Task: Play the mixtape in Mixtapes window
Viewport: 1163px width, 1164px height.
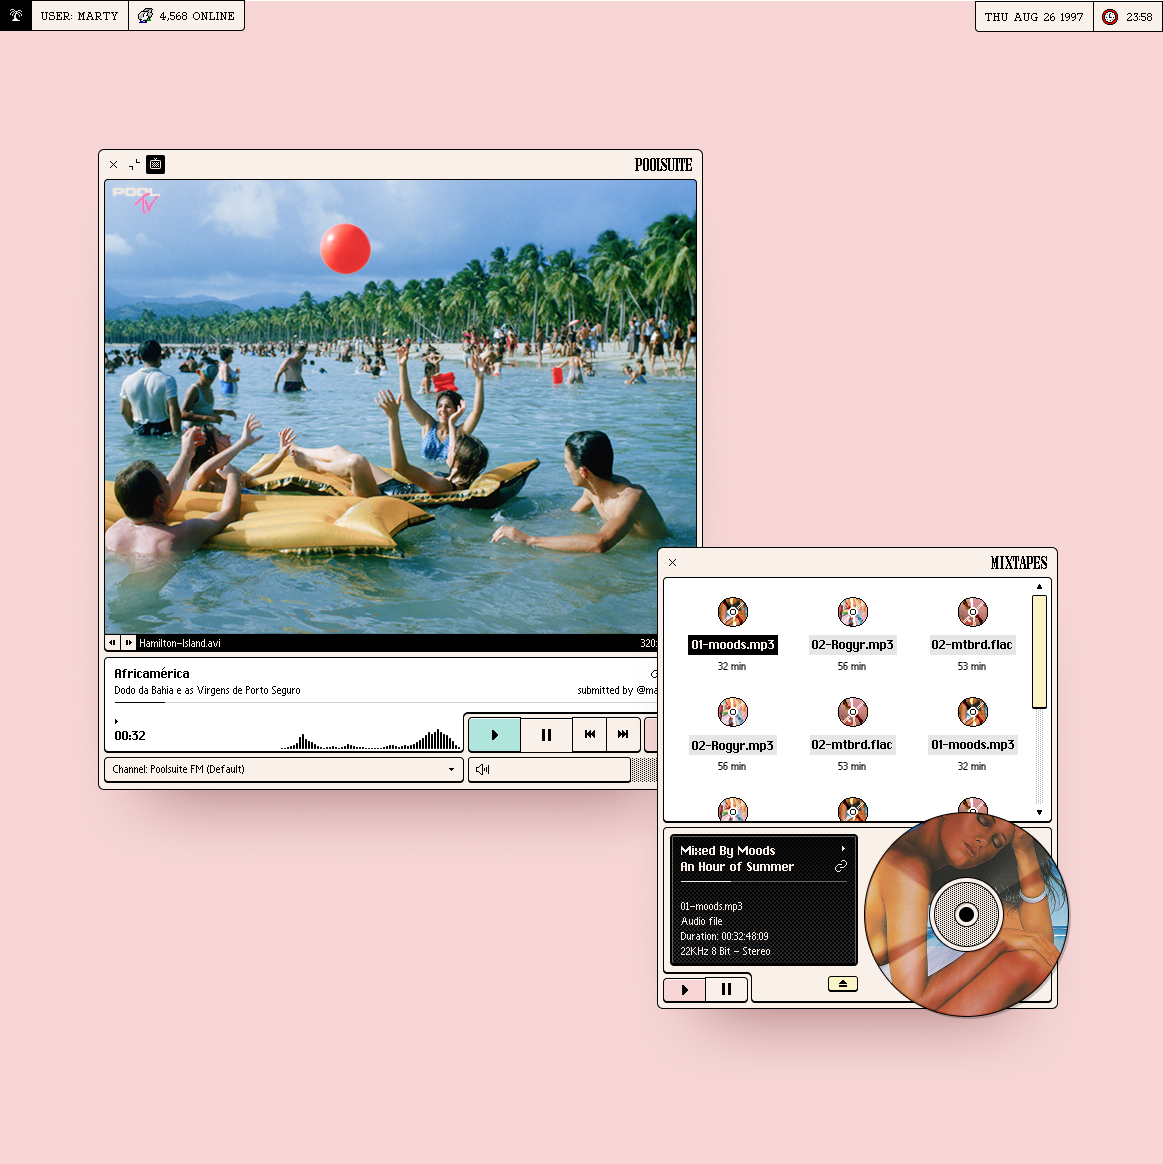Action: (x=685, y=989)
